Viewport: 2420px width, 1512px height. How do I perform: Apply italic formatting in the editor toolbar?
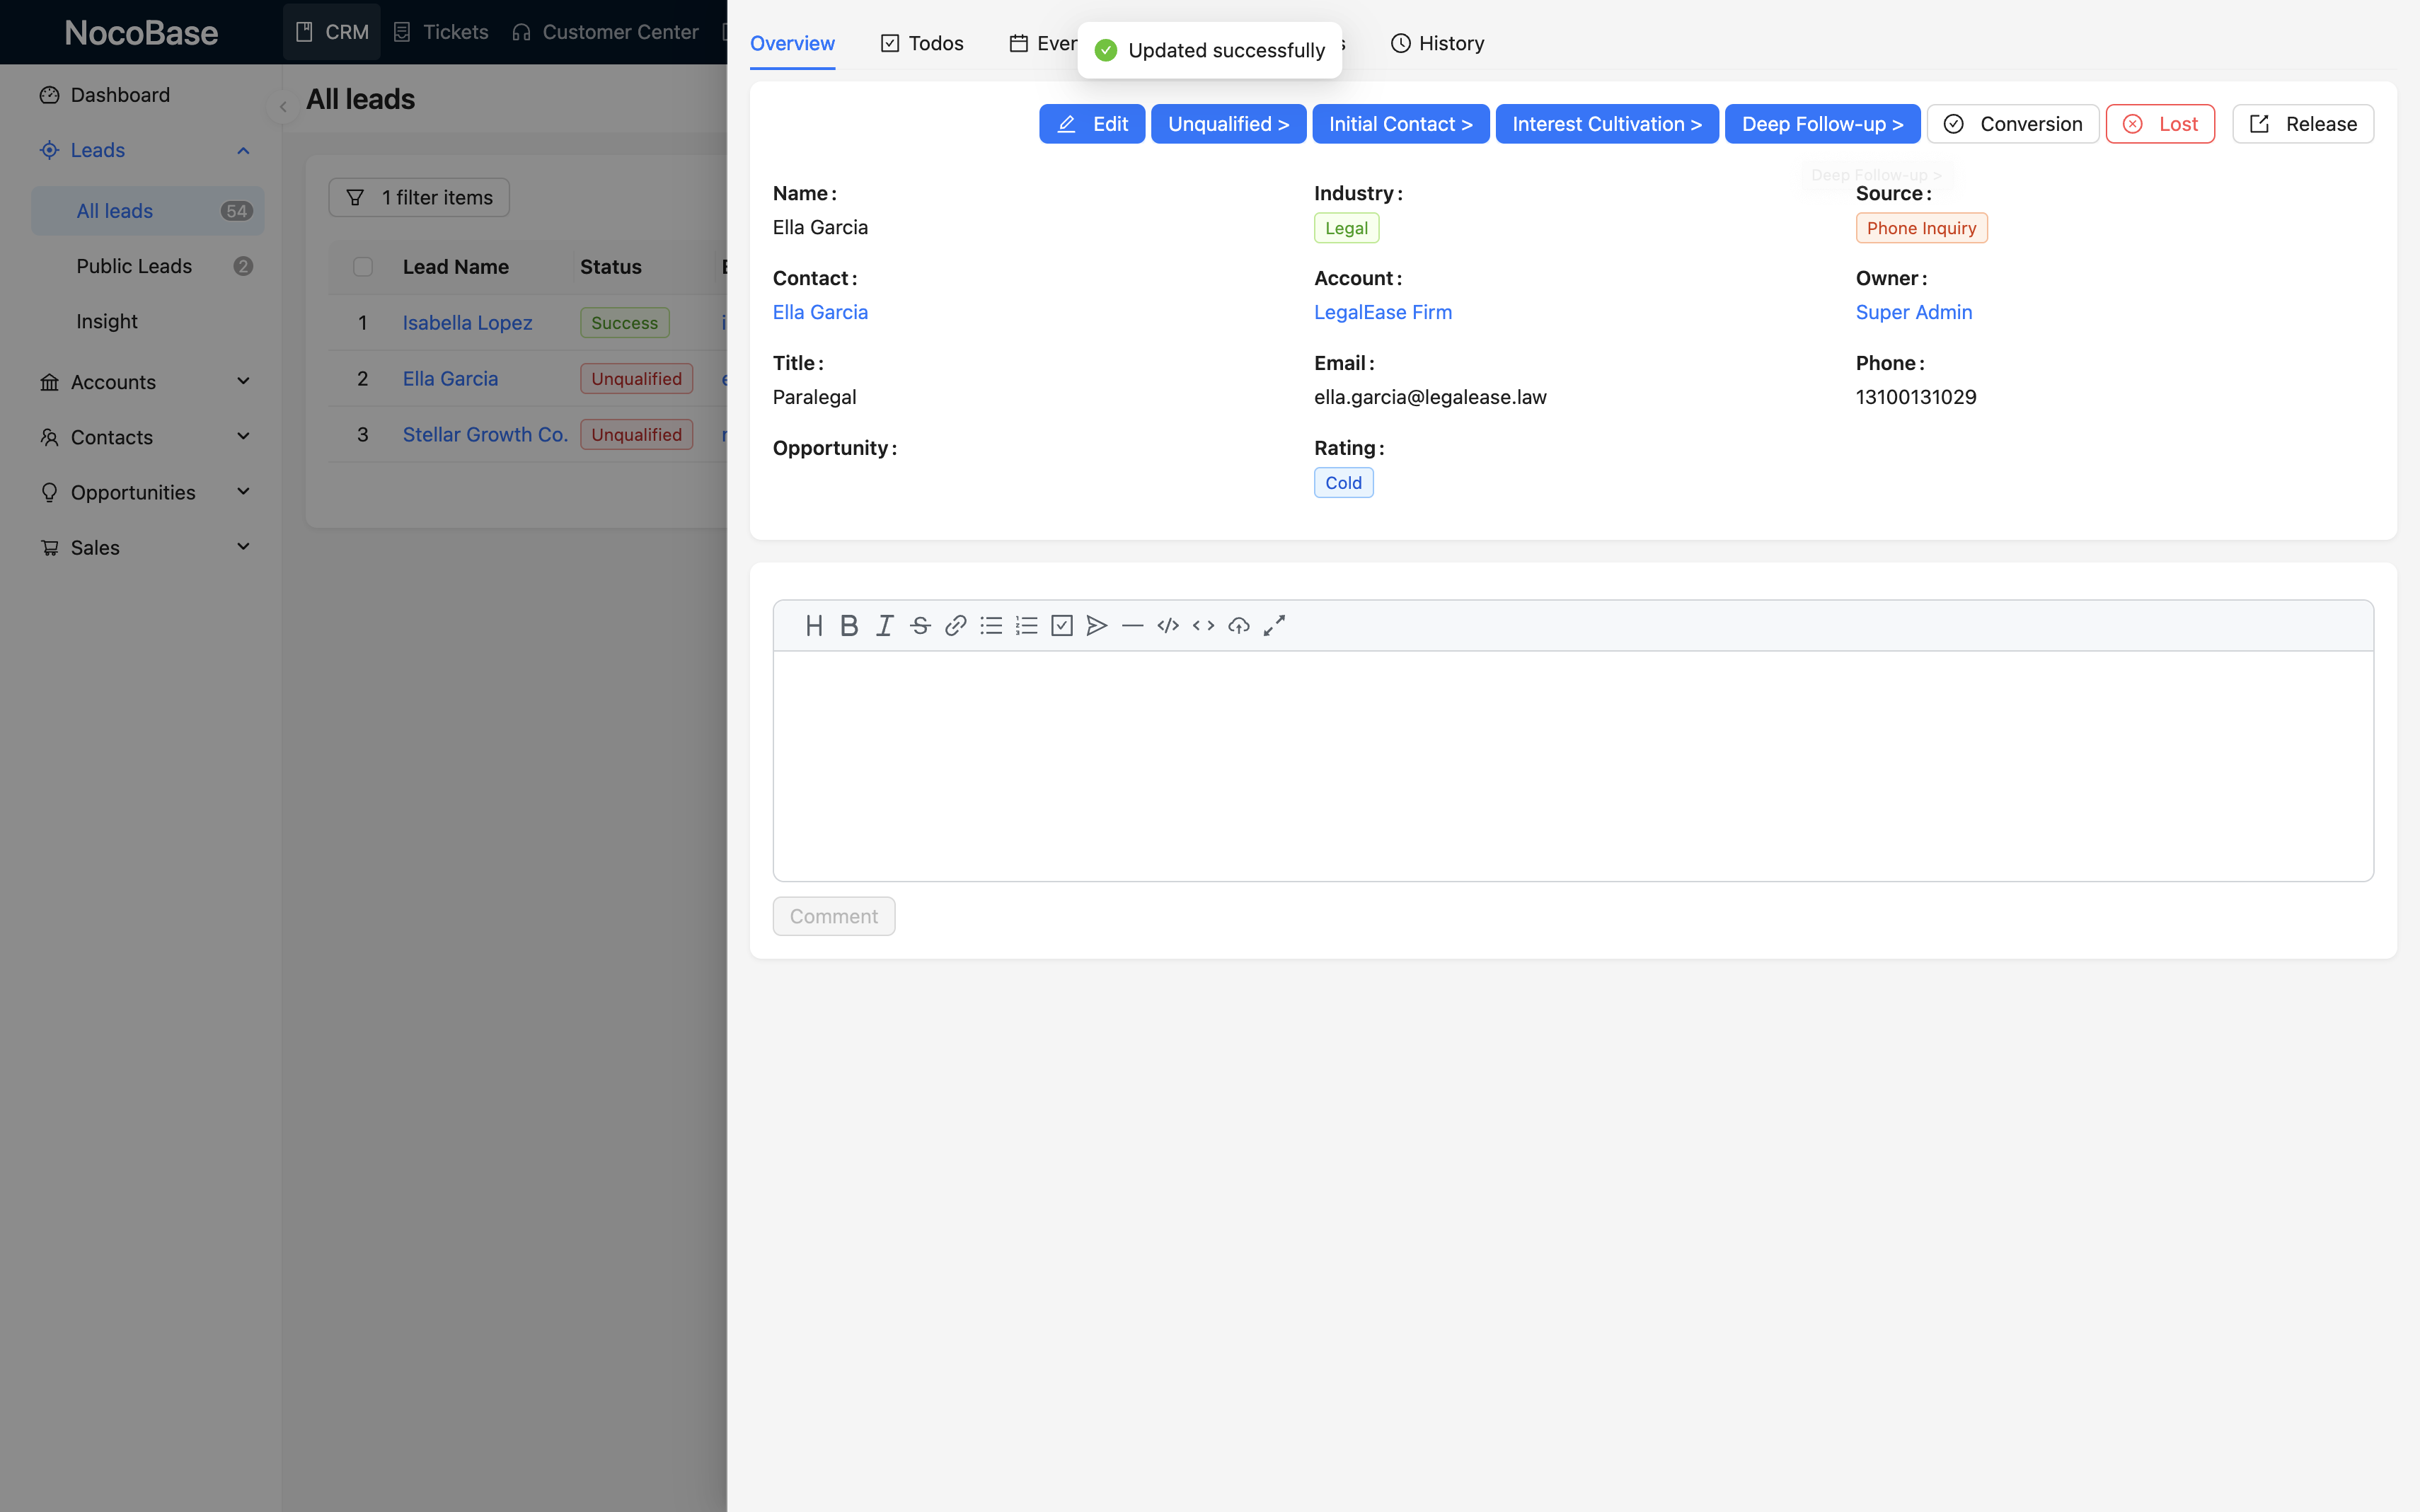[884, 625]
